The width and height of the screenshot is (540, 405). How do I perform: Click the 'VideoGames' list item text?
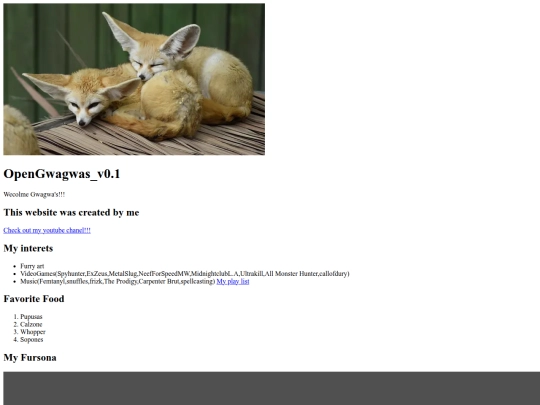tap(185, 274)
